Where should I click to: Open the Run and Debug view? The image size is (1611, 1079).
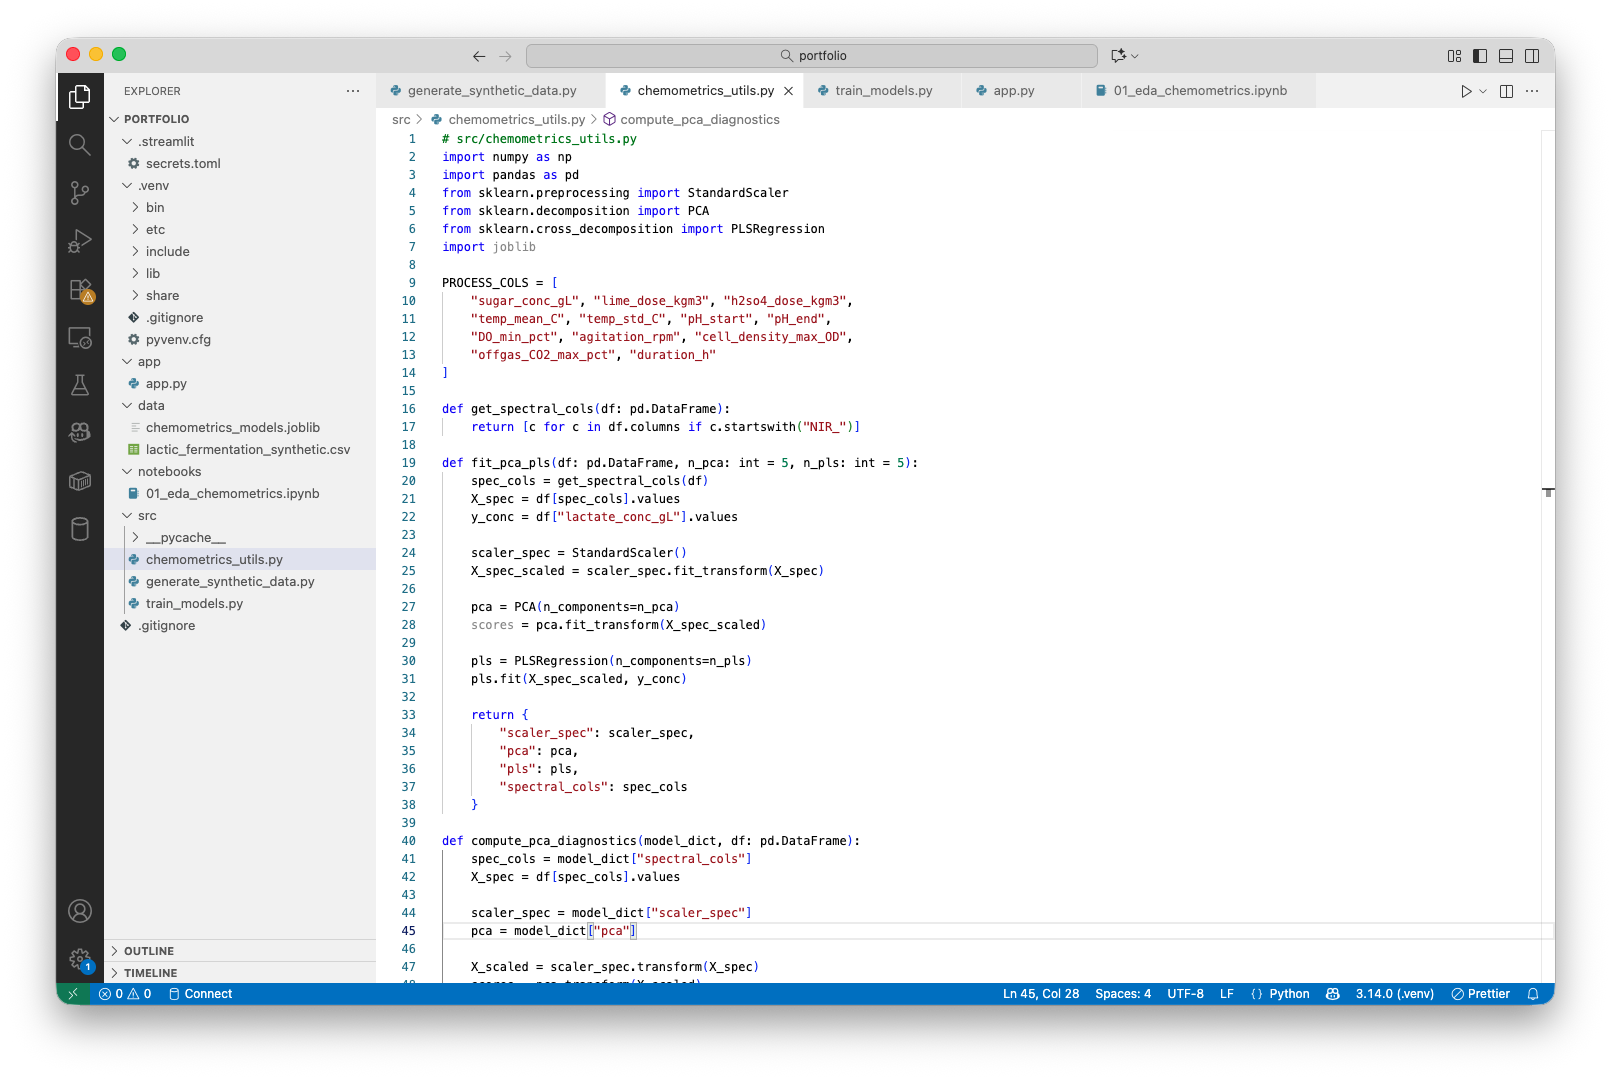[x=80, y=241]
